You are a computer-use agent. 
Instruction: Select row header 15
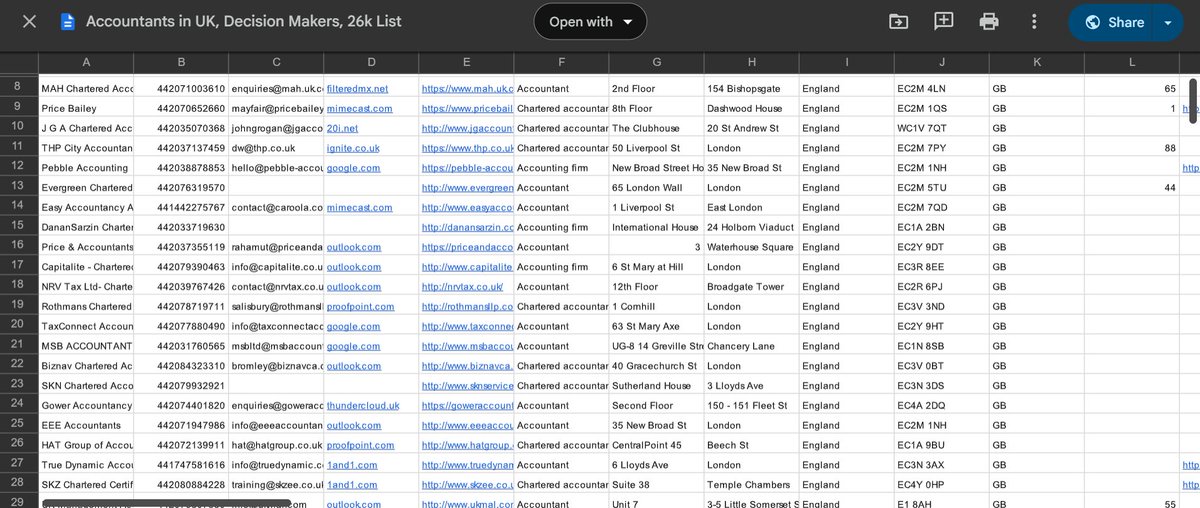[x=18, y=227]
